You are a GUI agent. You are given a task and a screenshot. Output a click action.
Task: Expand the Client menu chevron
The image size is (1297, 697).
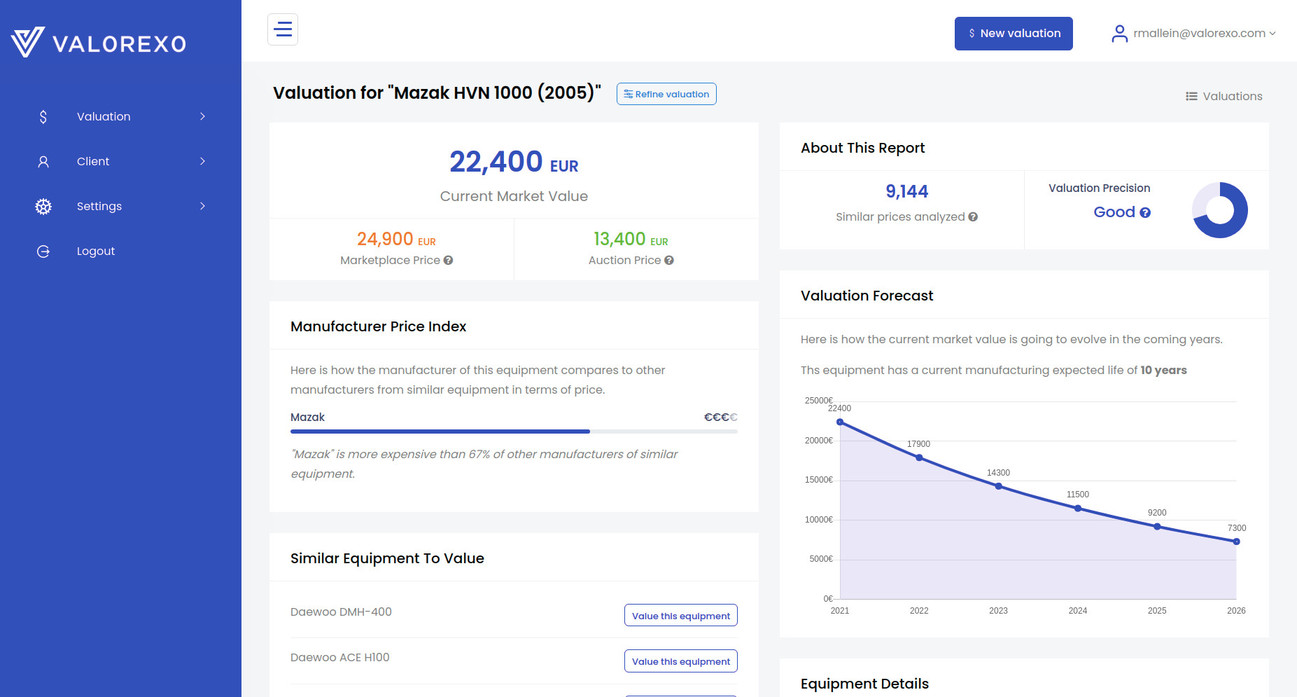coord(203,162)
